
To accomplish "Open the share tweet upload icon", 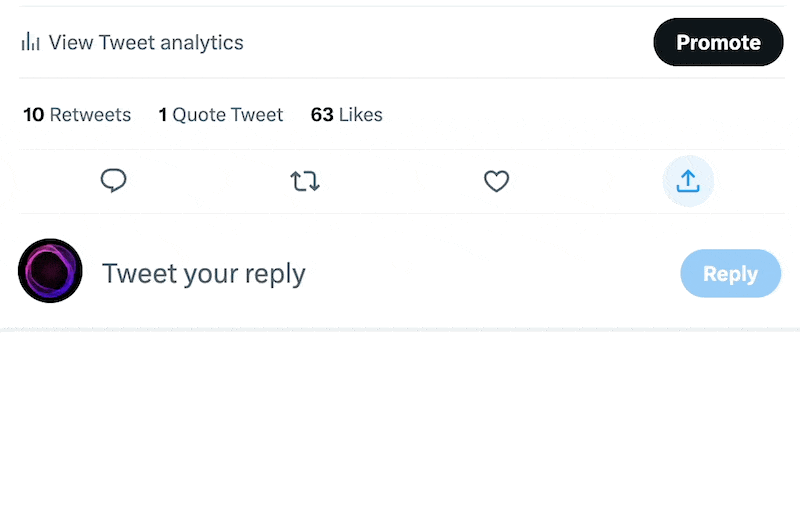I will click(688, 181).
